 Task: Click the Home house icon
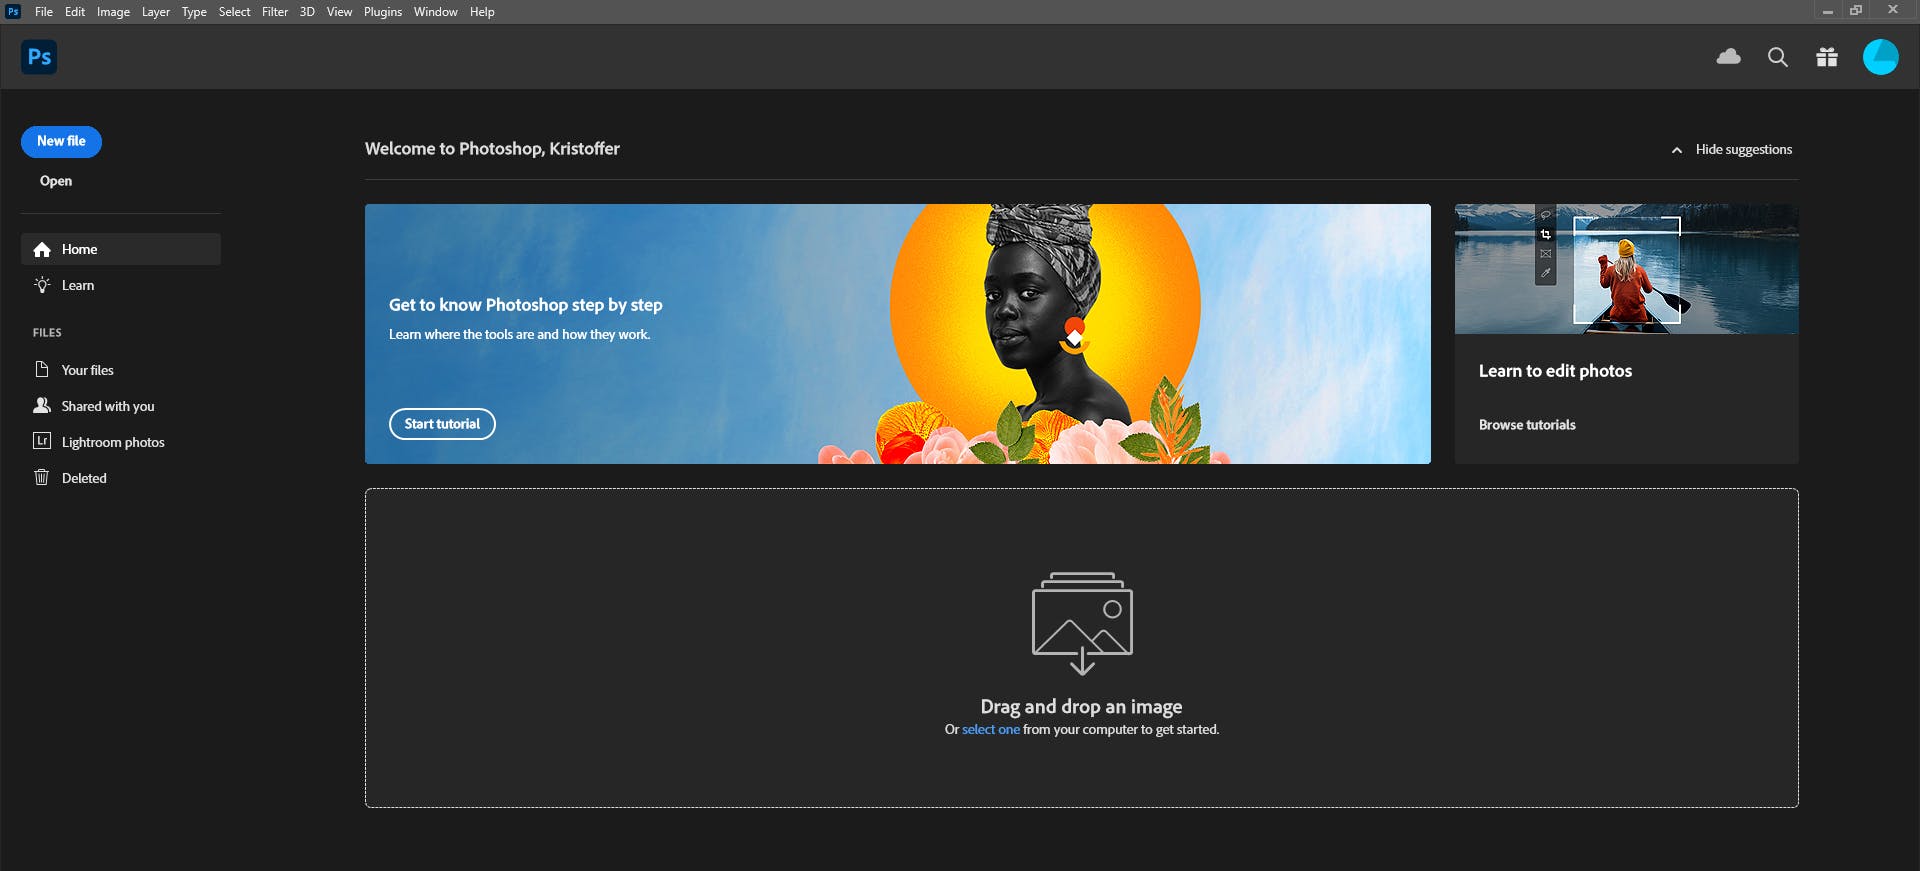pyautogui.click(x=42, y=249)
